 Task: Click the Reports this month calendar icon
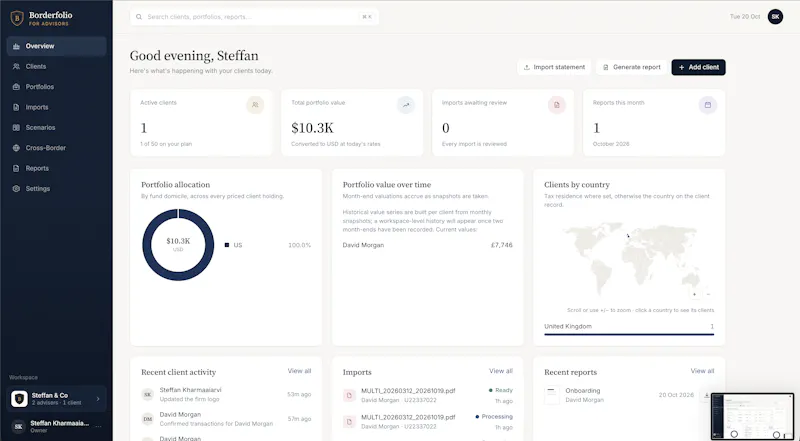708,105
